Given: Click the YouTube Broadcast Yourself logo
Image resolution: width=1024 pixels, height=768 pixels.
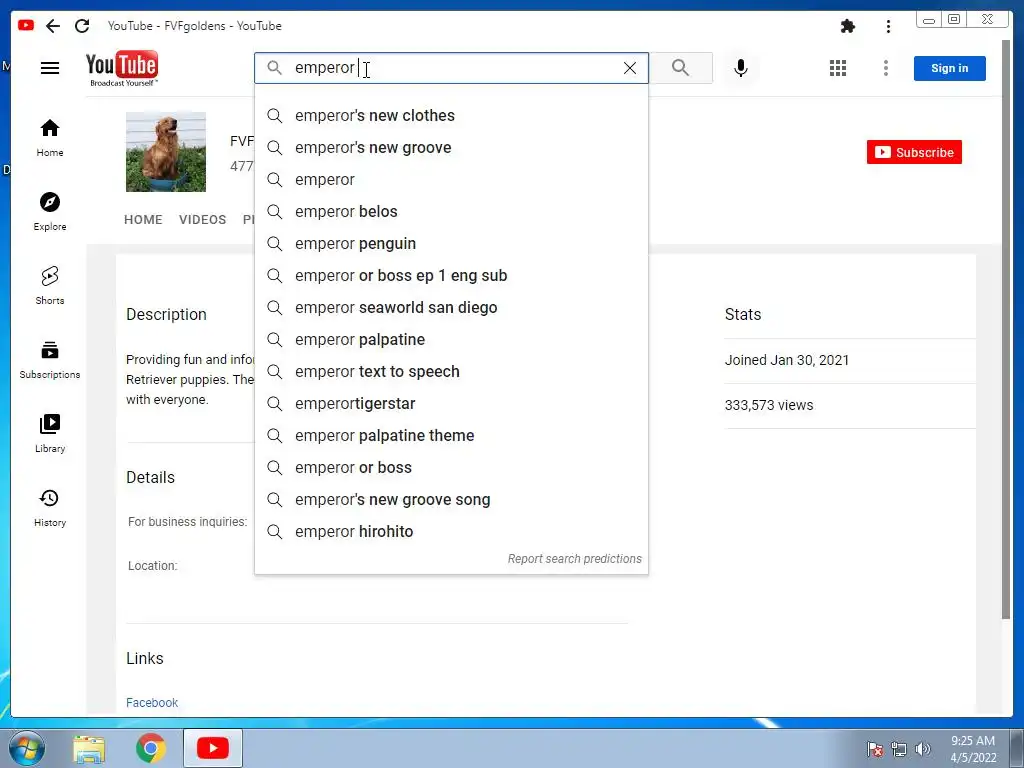Looking at the screenshot, I should pos(122,68).
